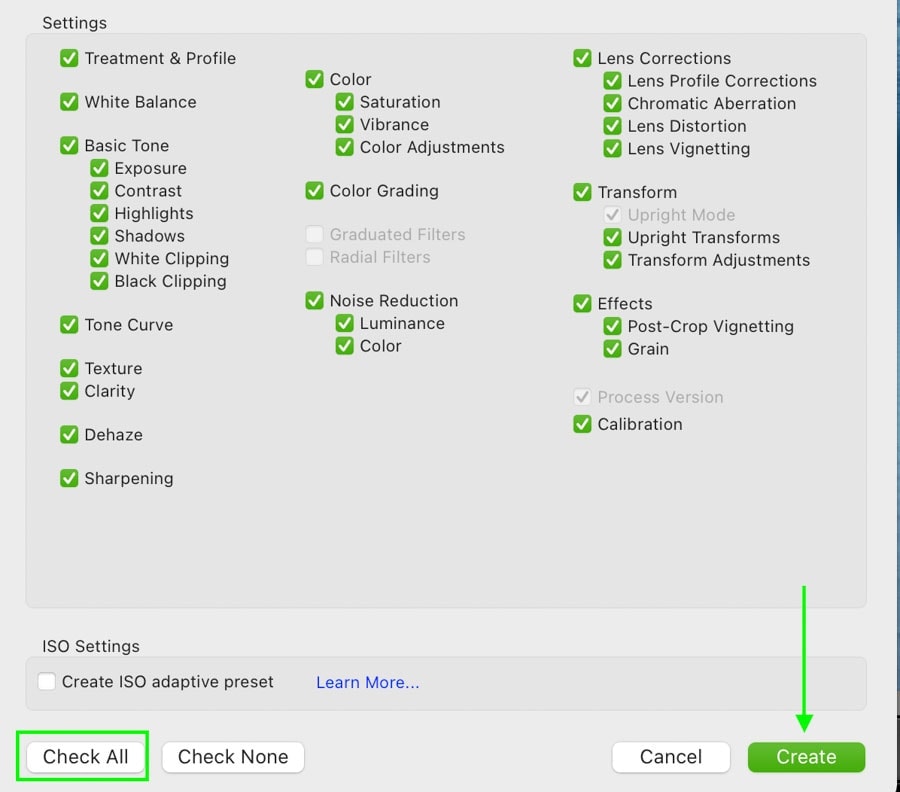Toggle the Lens Vignetting checkbox

click(x=612, y=148)
